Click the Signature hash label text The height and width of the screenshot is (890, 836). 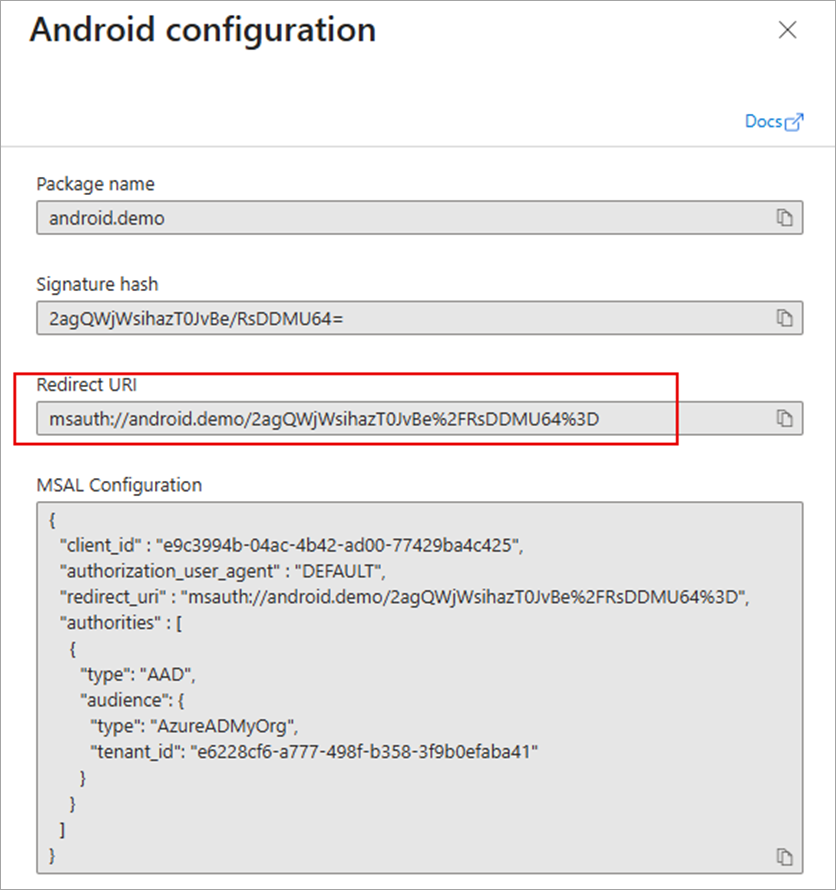97,284
